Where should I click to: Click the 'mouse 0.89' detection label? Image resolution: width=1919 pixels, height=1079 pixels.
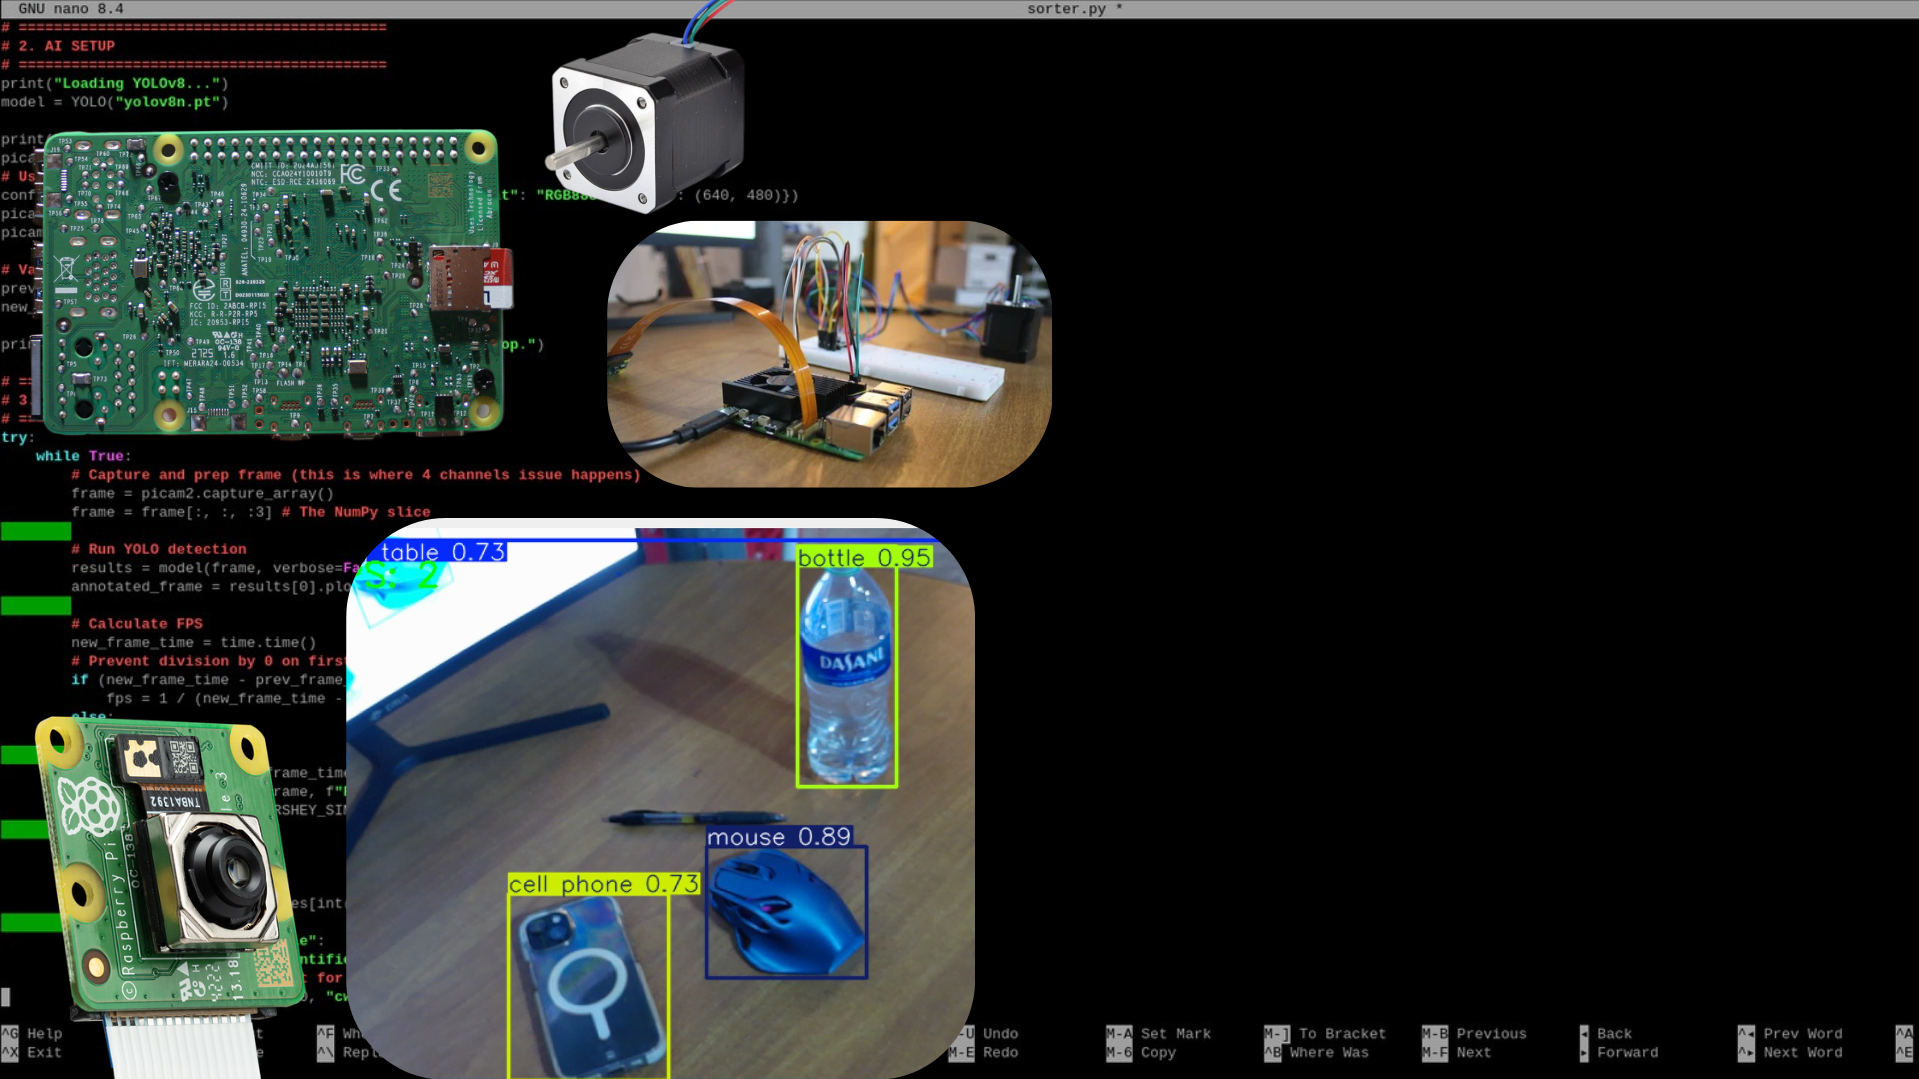click(x=779, y=837)
